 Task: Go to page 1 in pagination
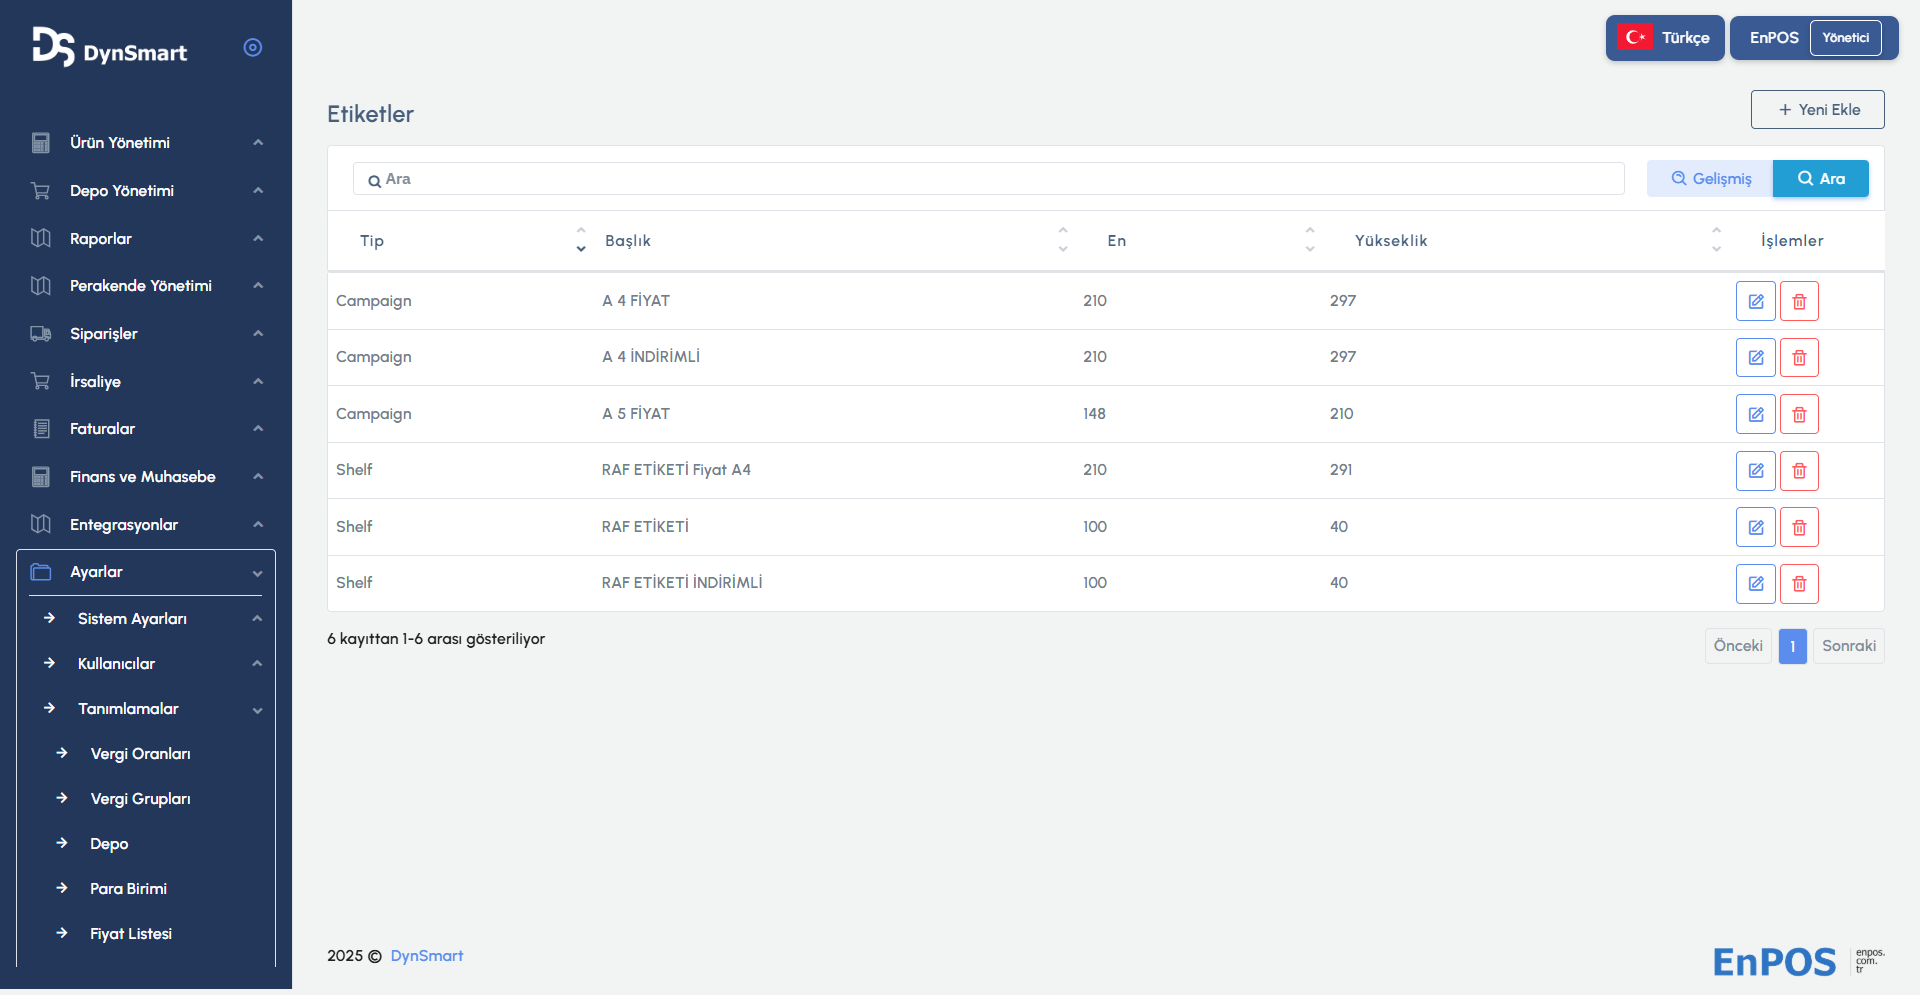(x=1792, y=646)
